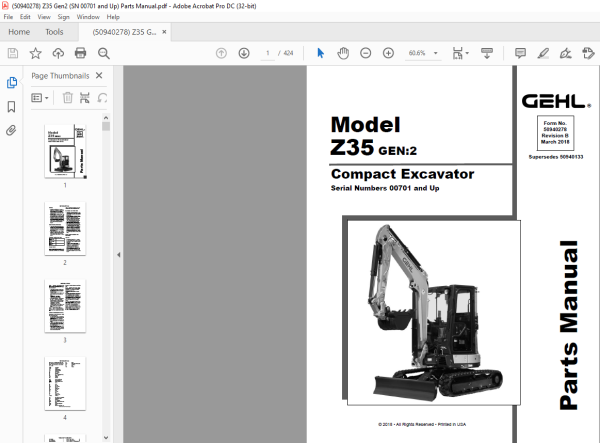Toggle the Page Thumbnails sidebar icon
The image size is (600, 443).
tap(11, 82)
